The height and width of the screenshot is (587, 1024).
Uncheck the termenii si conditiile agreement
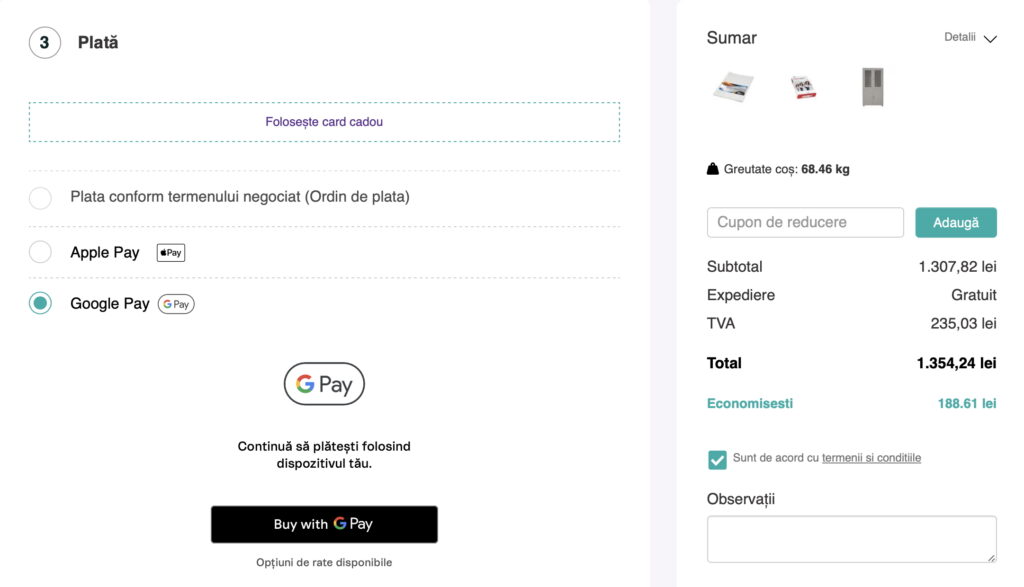coord(716,460)
